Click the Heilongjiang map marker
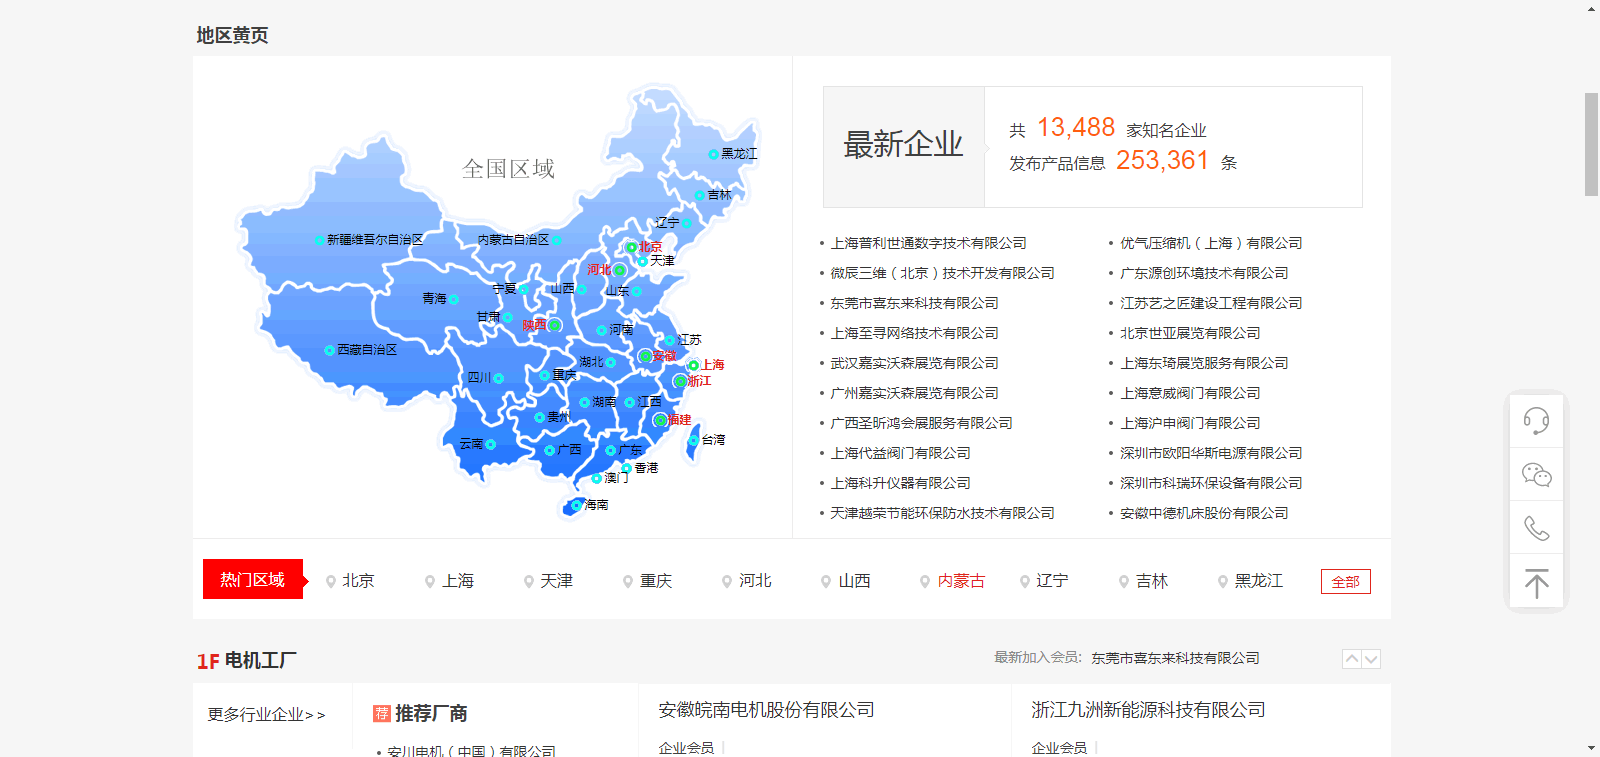The image size is (1600, 757). click(x=713, y=154)
